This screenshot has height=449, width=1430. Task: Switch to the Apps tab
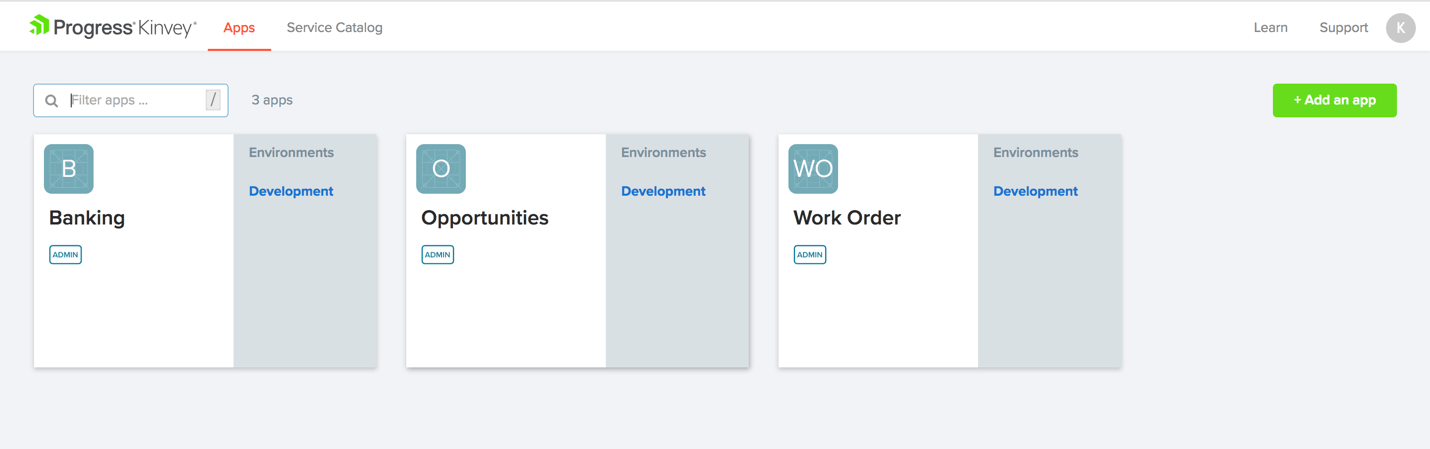point(239,28)
